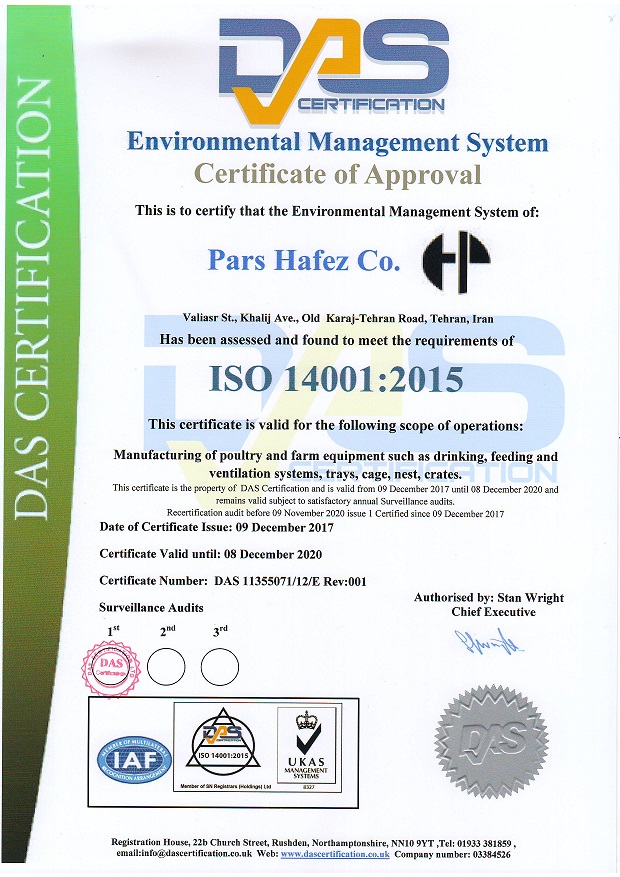Open the www.dascertification.co.uk web link
The height and width of the screenshot is (877, 620).
tap(335, 854)
